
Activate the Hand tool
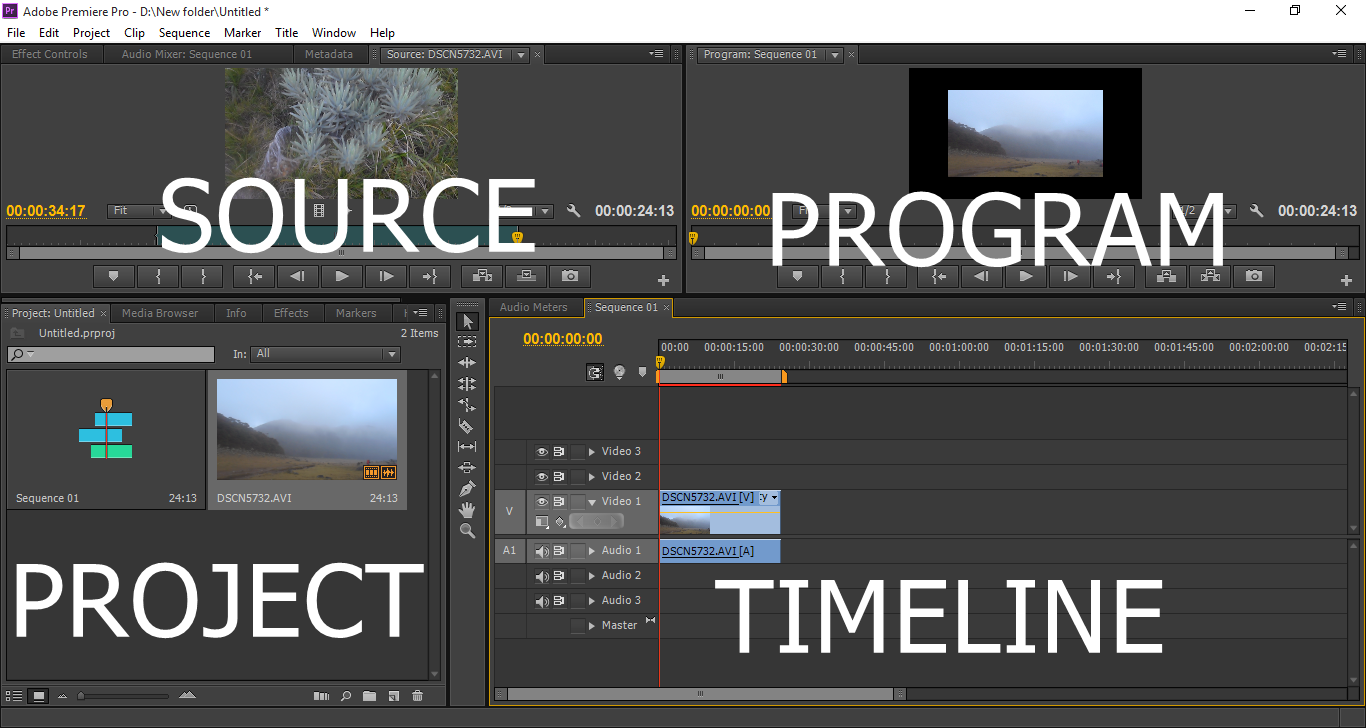(467, 509)
